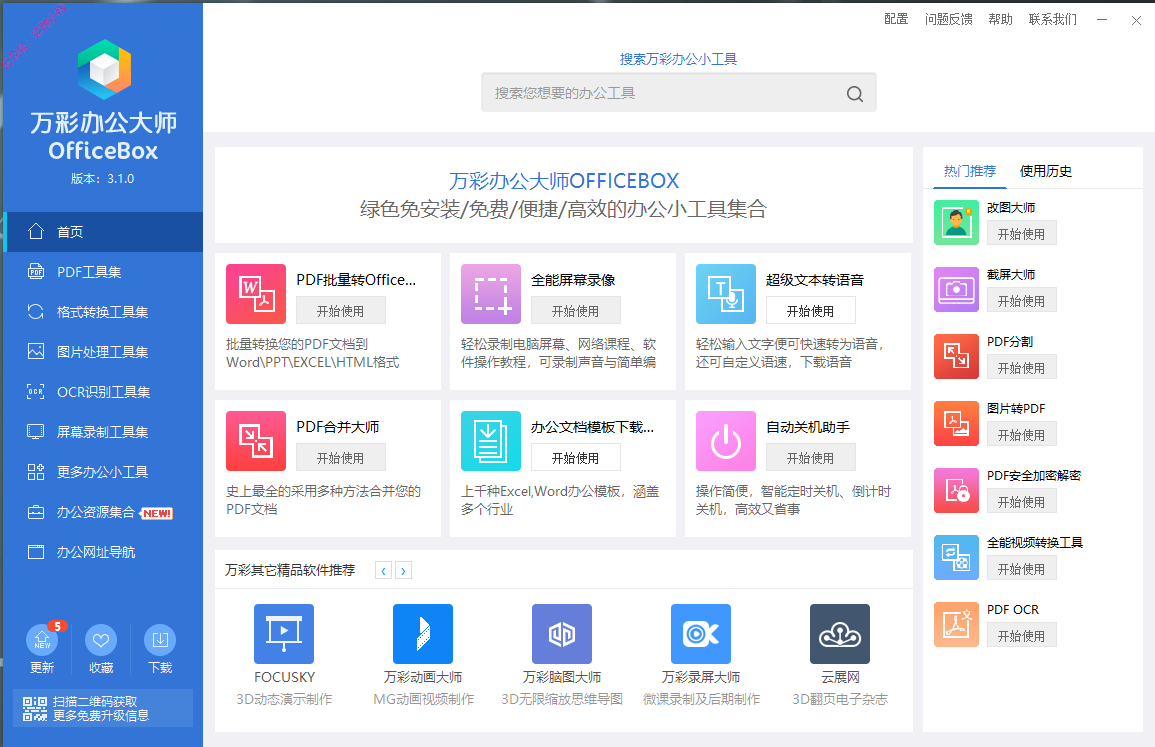
Task: Start using 截屏大师 in recommendations
Action: 1021,301
